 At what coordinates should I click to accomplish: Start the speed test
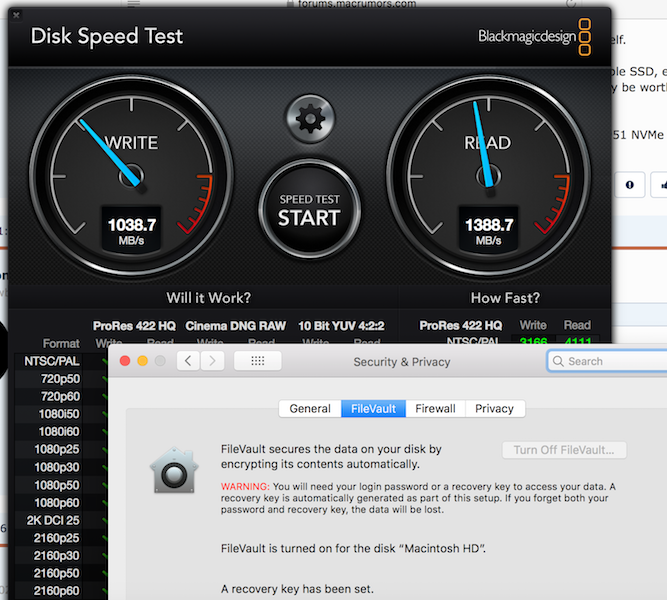pos(310,210)
